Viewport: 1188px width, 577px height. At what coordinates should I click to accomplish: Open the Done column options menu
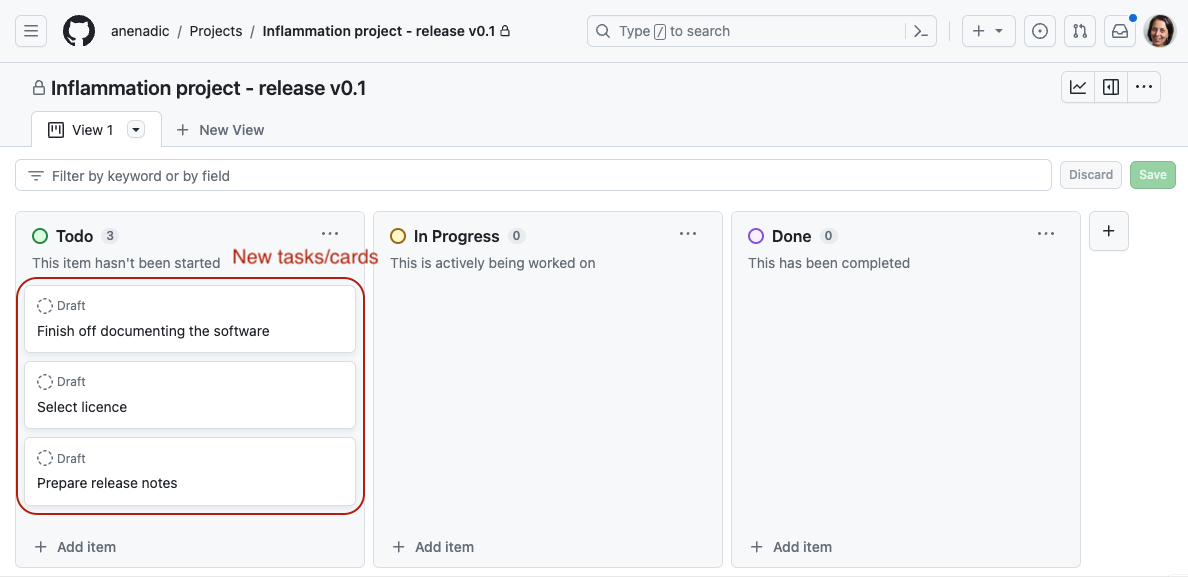coord(1046,233)
